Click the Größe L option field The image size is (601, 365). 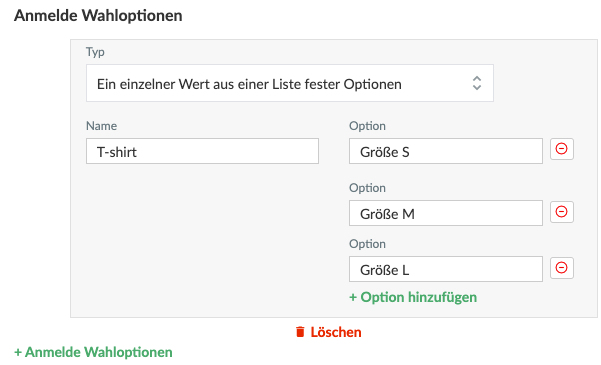(x=446, y=269)
